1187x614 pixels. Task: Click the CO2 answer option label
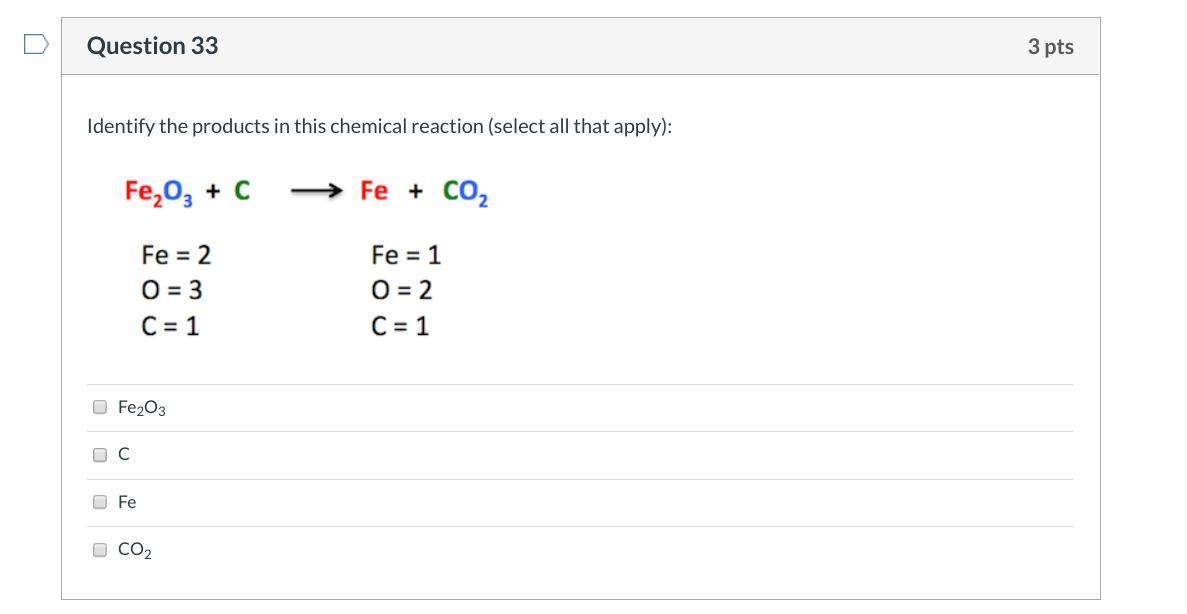pos(135,550)
